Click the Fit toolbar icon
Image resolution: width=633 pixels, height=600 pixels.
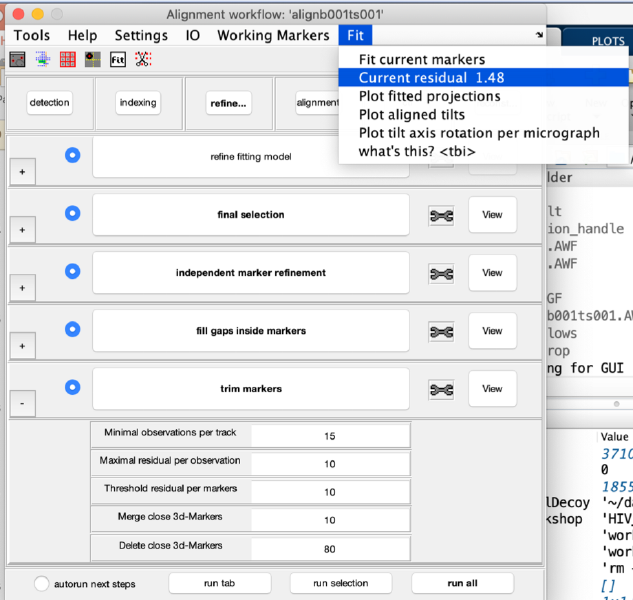point(118,60)
